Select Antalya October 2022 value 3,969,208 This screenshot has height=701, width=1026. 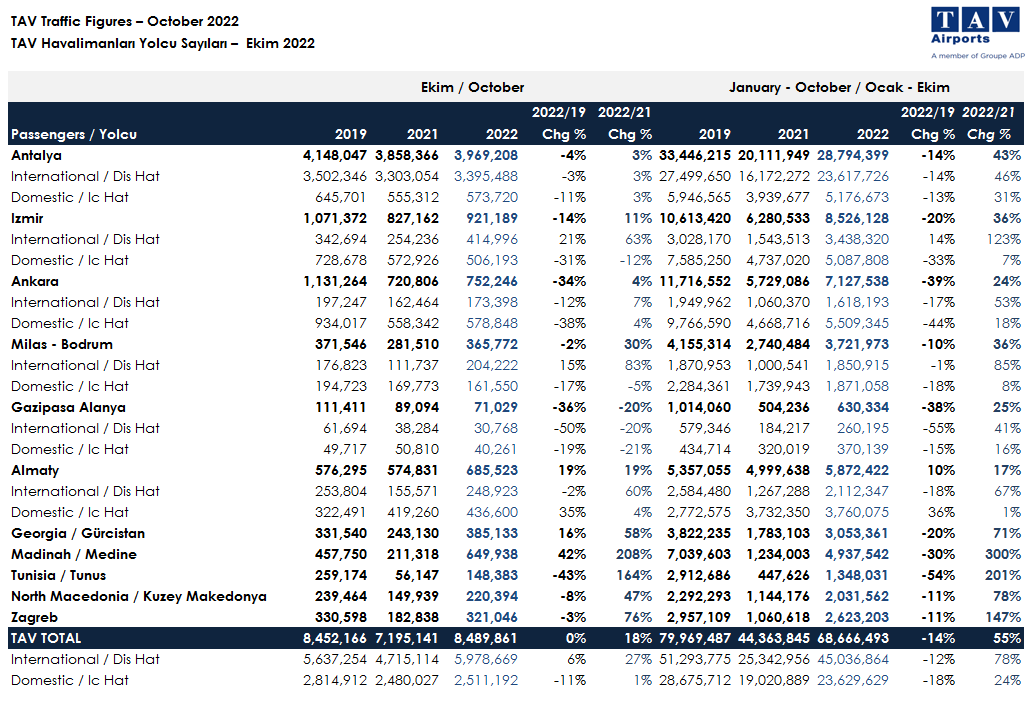click(x=486, y=156)
